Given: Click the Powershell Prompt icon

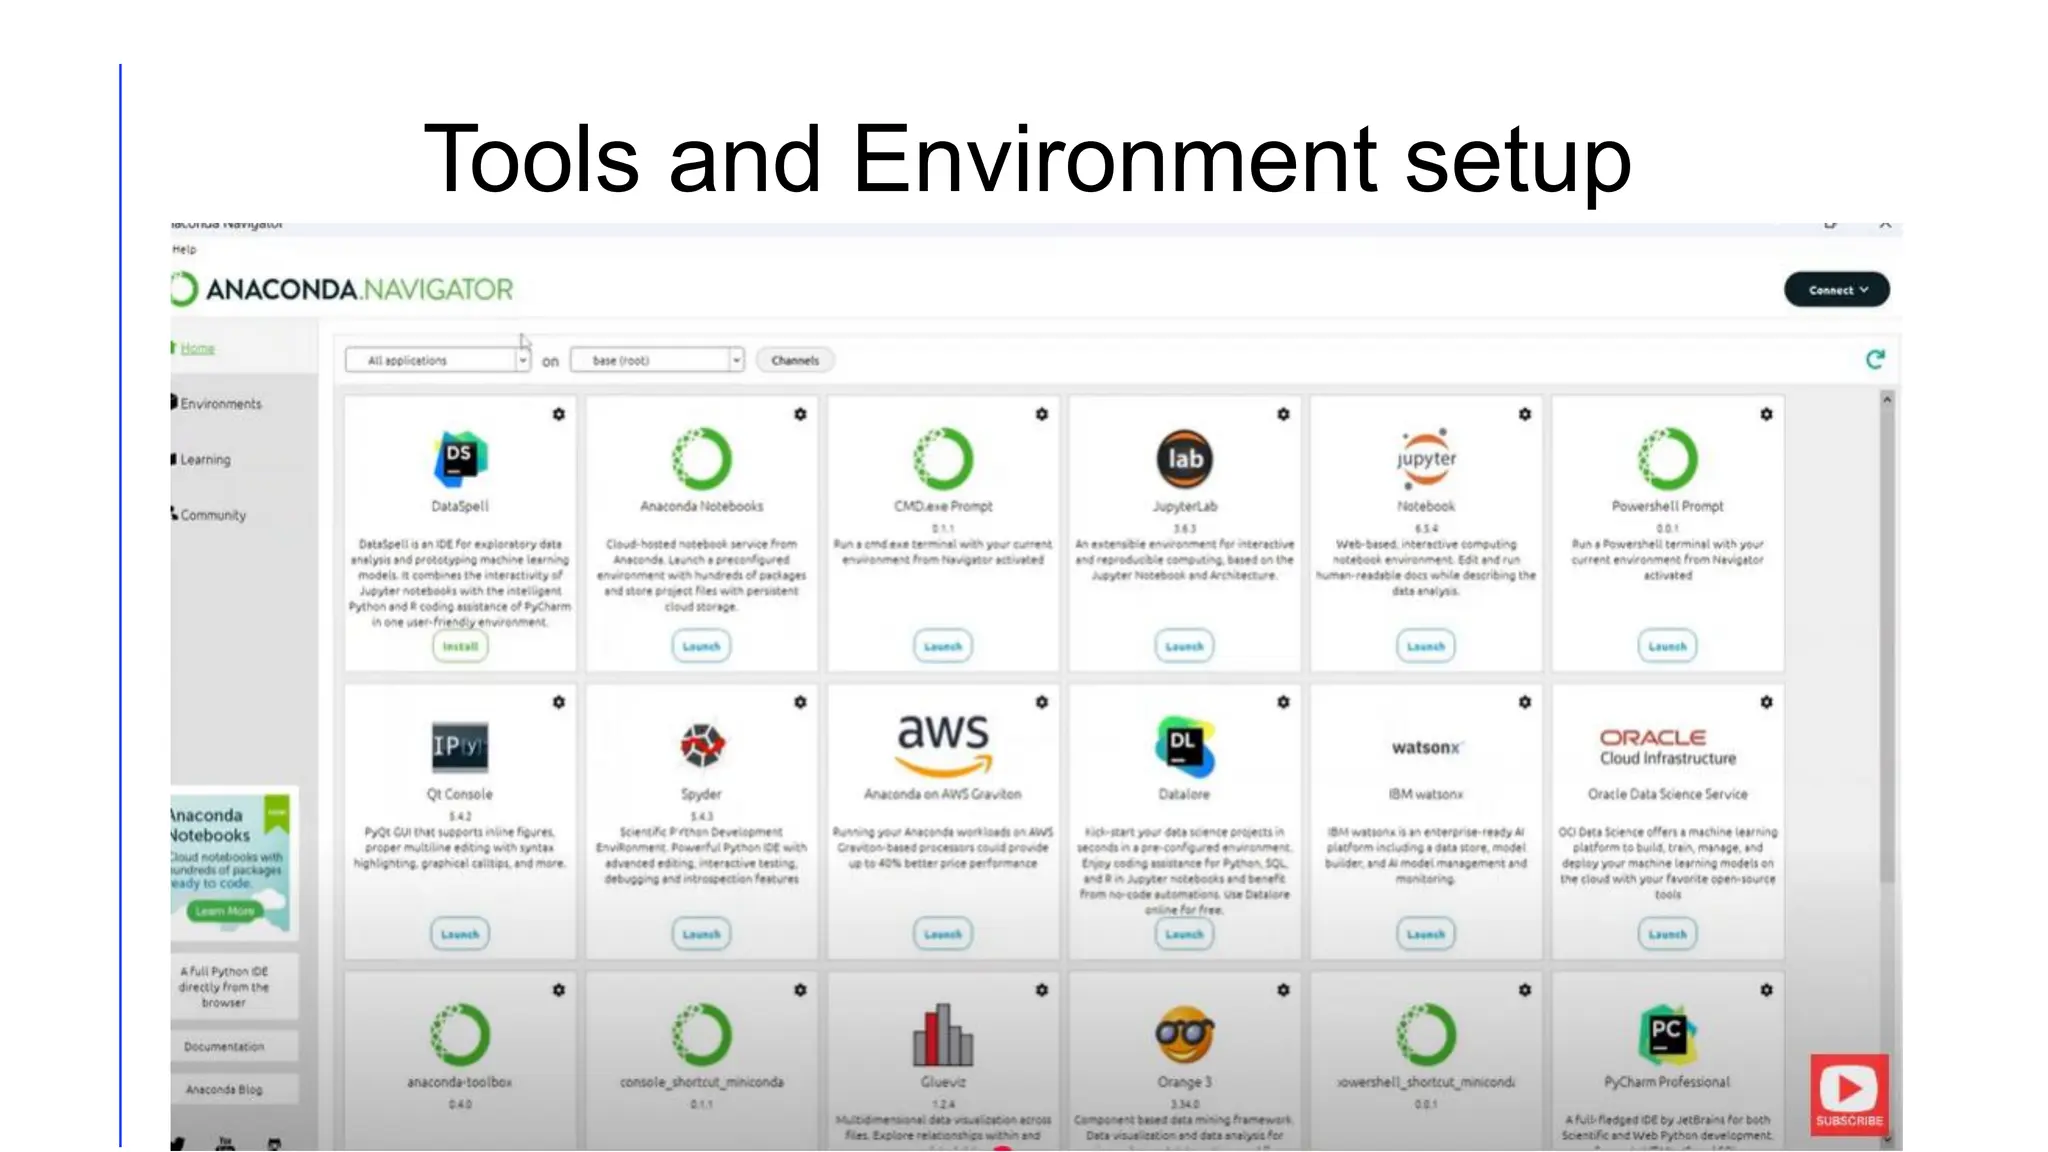Looking at the screenshot, I should pos(1668,458).
